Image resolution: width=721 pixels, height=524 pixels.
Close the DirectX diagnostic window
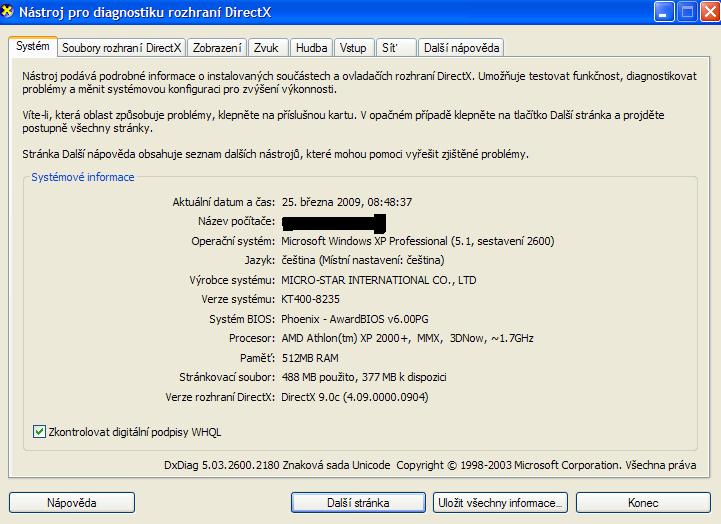point(710,11)
